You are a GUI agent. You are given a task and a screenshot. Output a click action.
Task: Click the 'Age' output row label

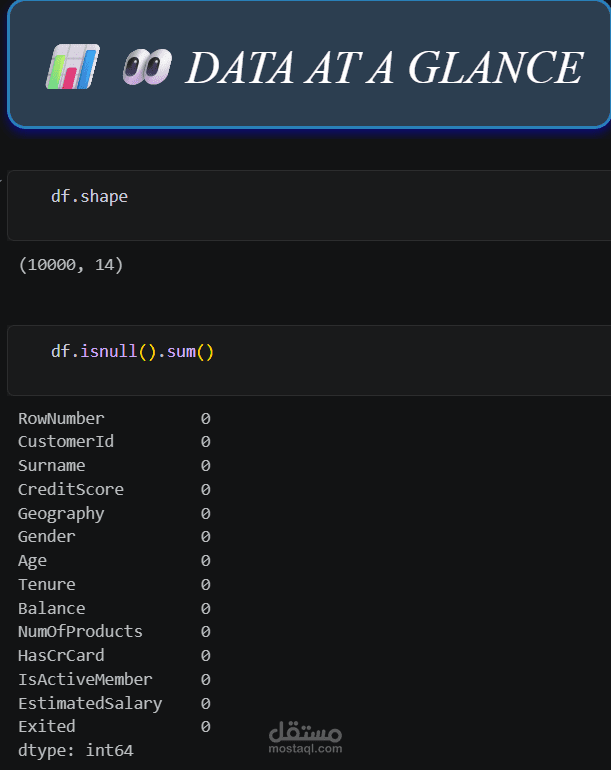pos(32,561)
